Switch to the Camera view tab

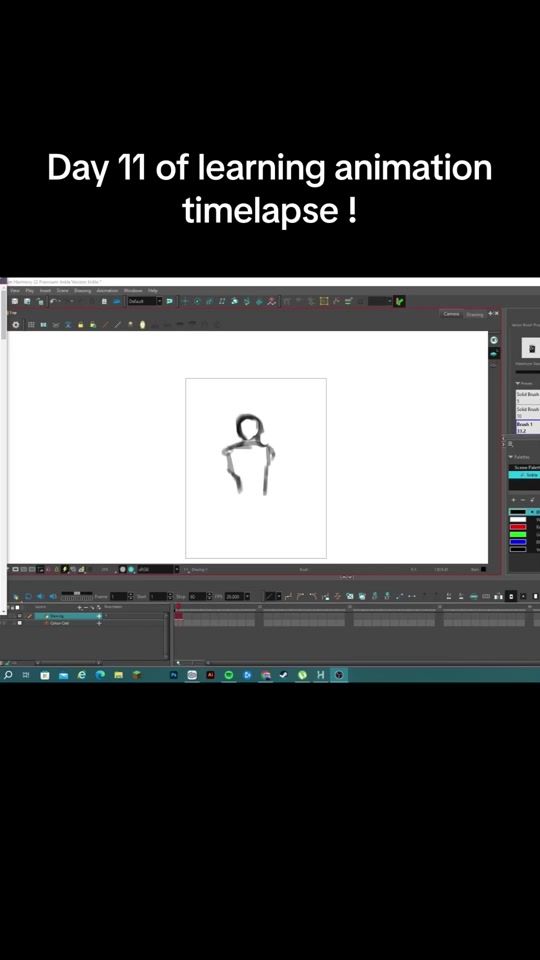(451, 313)
